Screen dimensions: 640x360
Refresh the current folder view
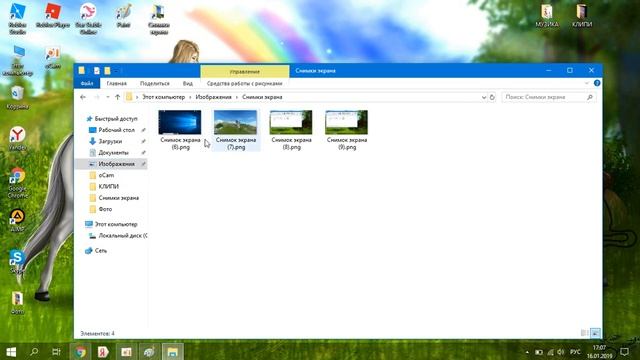[x=492, y=97]
